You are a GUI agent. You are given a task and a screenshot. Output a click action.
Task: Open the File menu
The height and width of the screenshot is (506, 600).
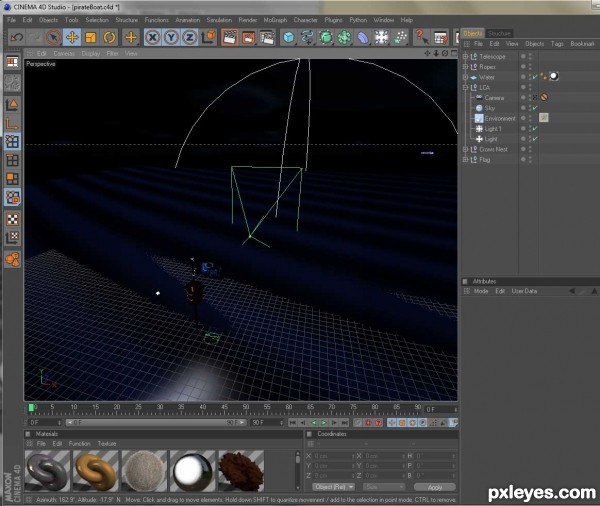point(11,20)
